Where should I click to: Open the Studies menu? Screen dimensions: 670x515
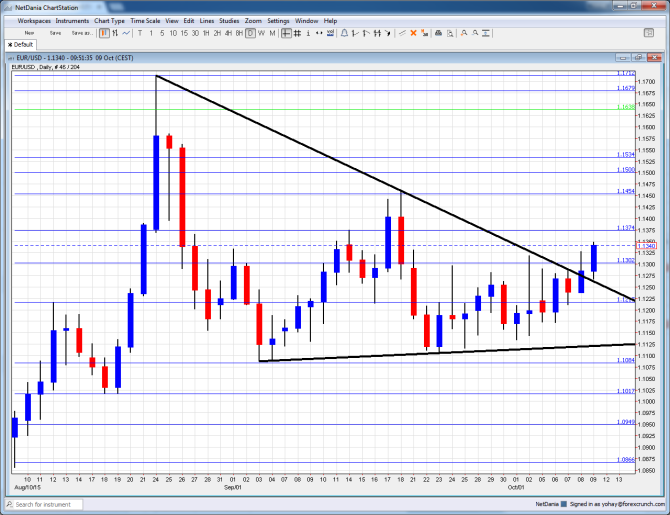pyautogui.click(x=229, y=21)
